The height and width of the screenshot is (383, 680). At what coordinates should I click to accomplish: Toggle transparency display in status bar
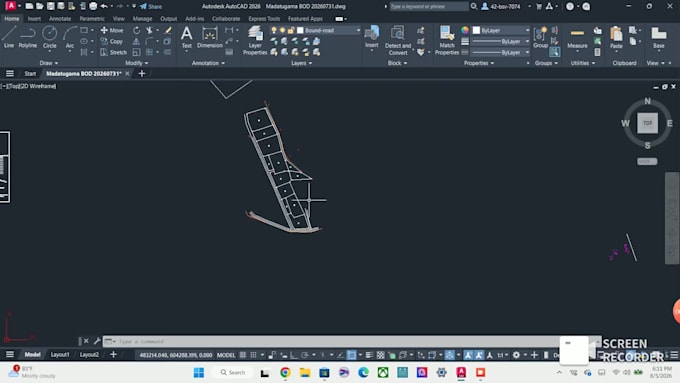(380, 355)
